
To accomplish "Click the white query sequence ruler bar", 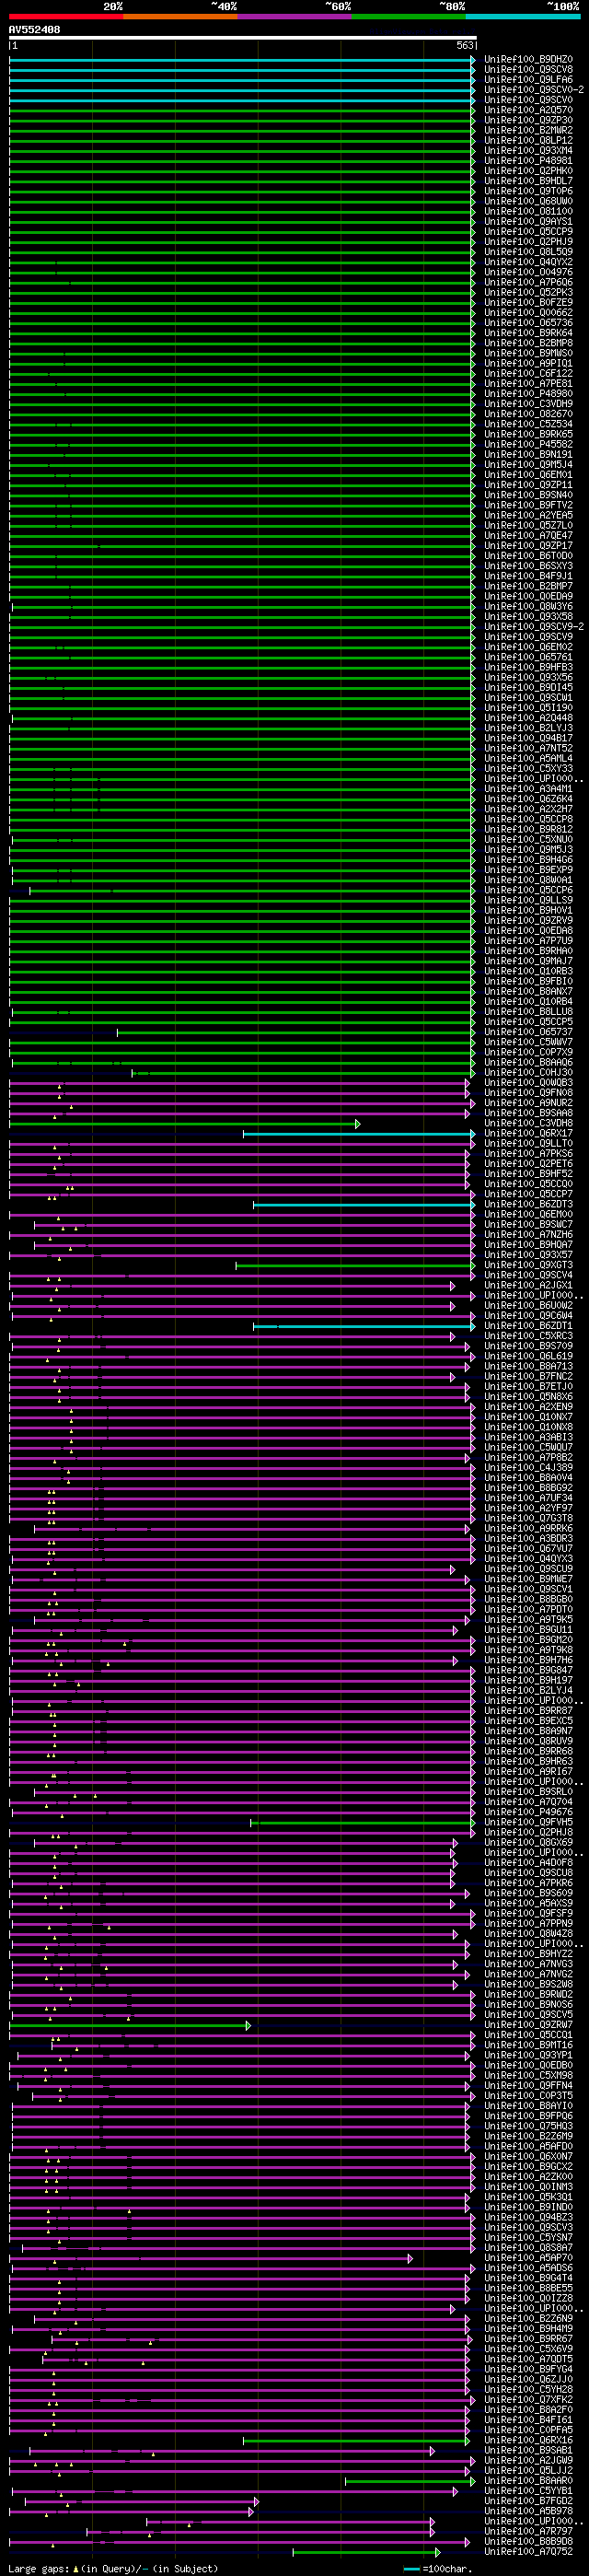I will [x=243, y=38].
